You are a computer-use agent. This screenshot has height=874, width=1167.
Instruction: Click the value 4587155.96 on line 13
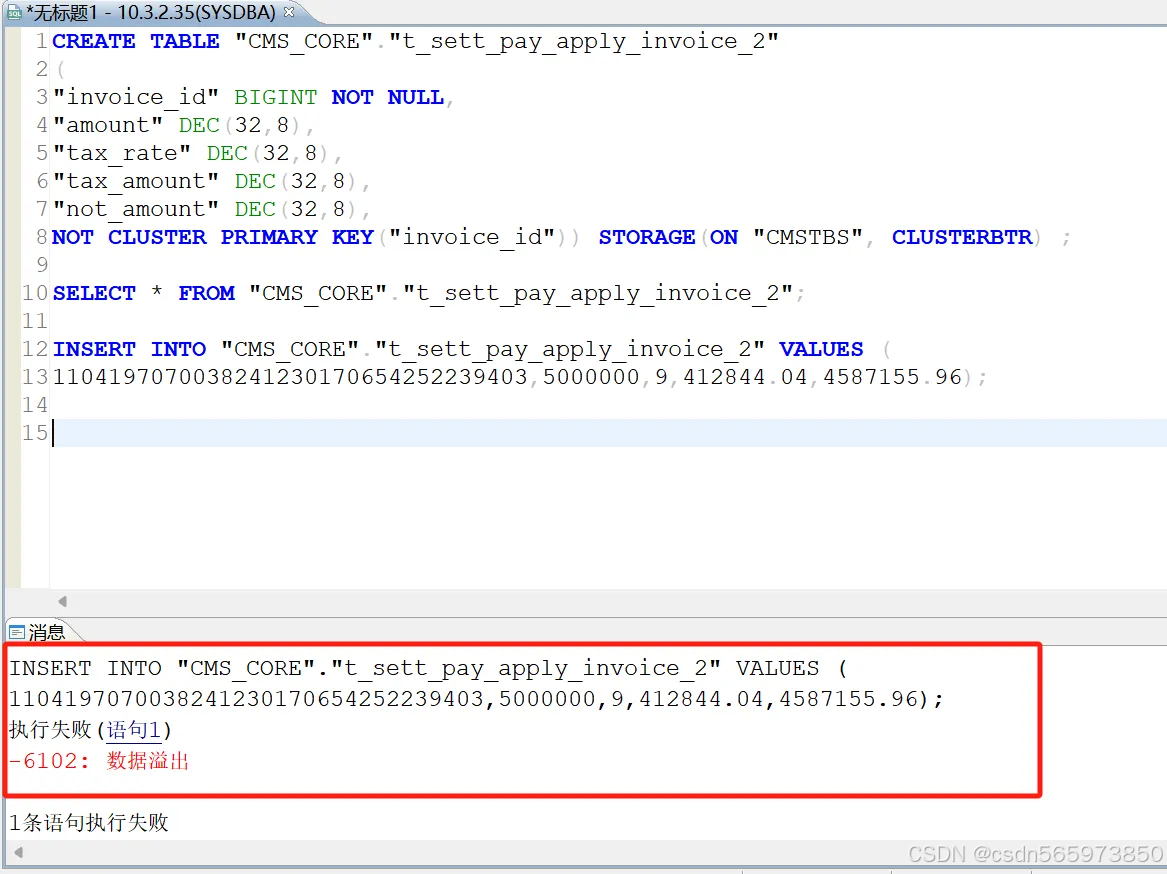(x=892, y=377)
